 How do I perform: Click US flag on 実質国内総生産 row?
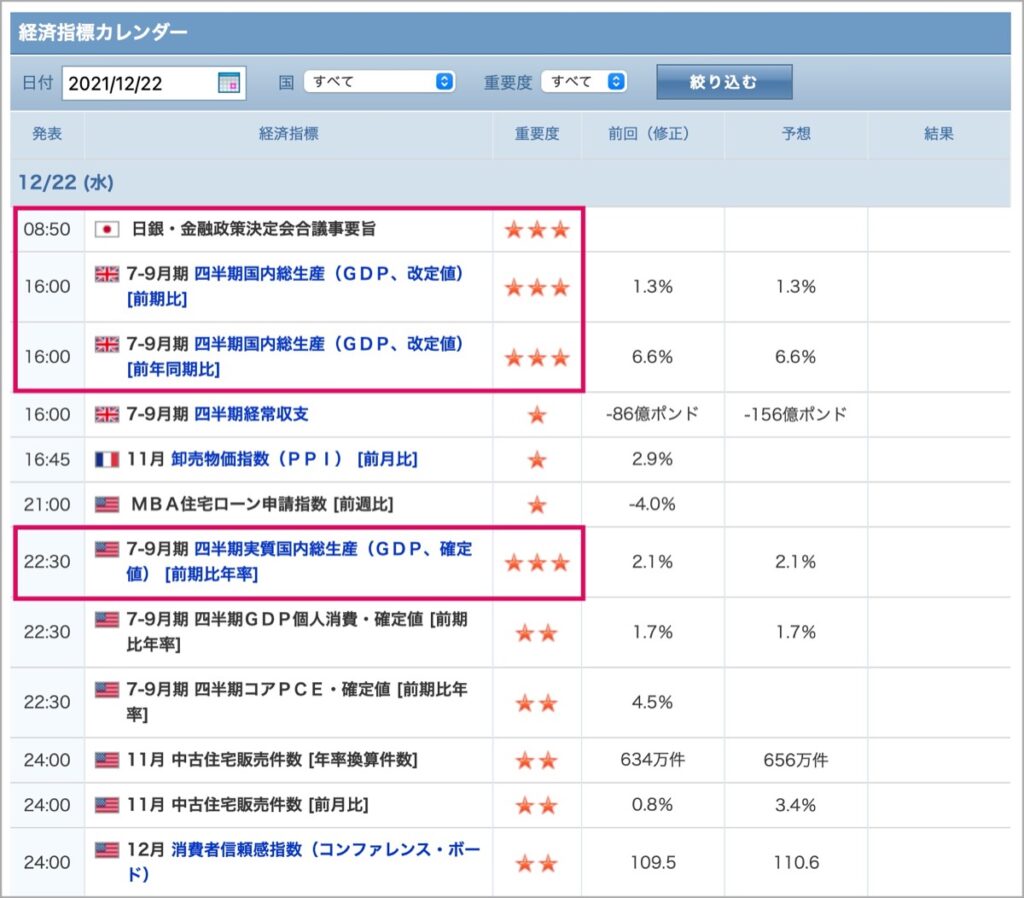point(106,549)
